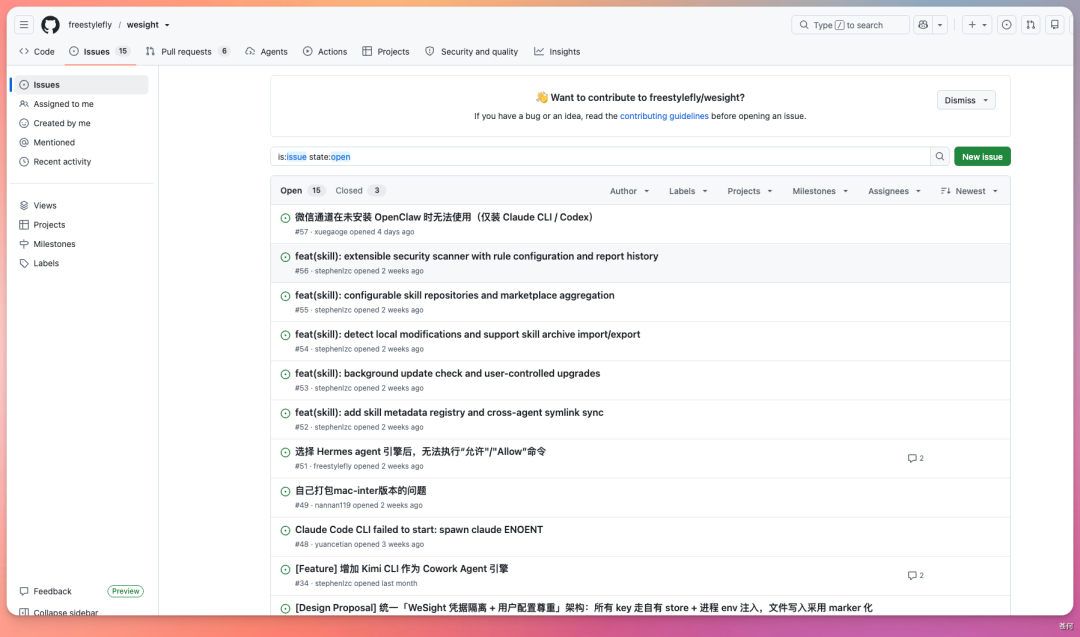Open the freestylefly owner link
Viewport: 1080px width, 637px height.
[x=90, y=25]
